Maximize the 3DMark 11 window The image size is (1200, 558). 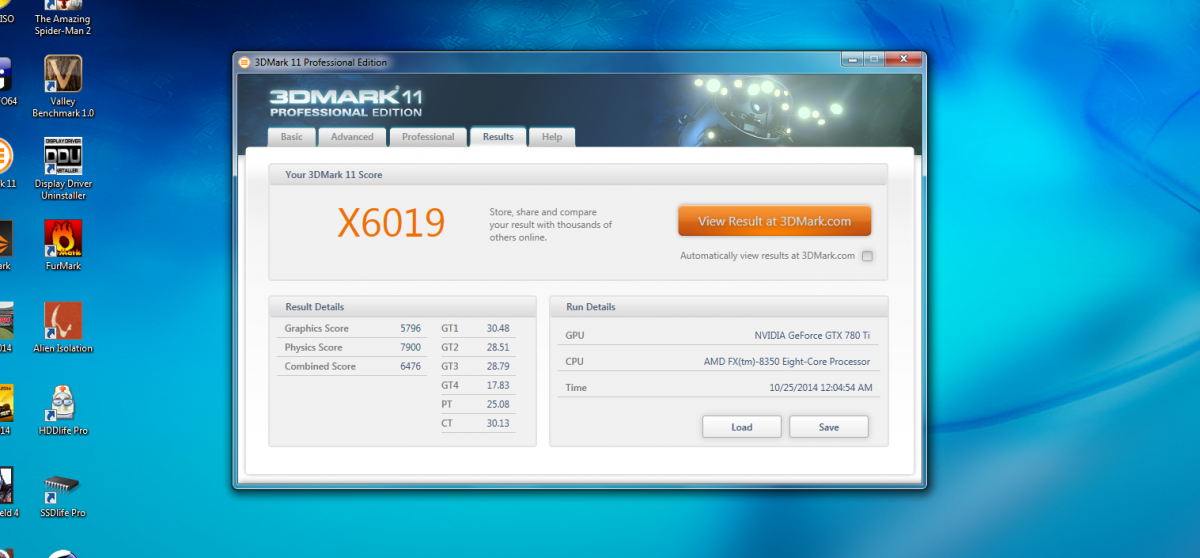873,60
